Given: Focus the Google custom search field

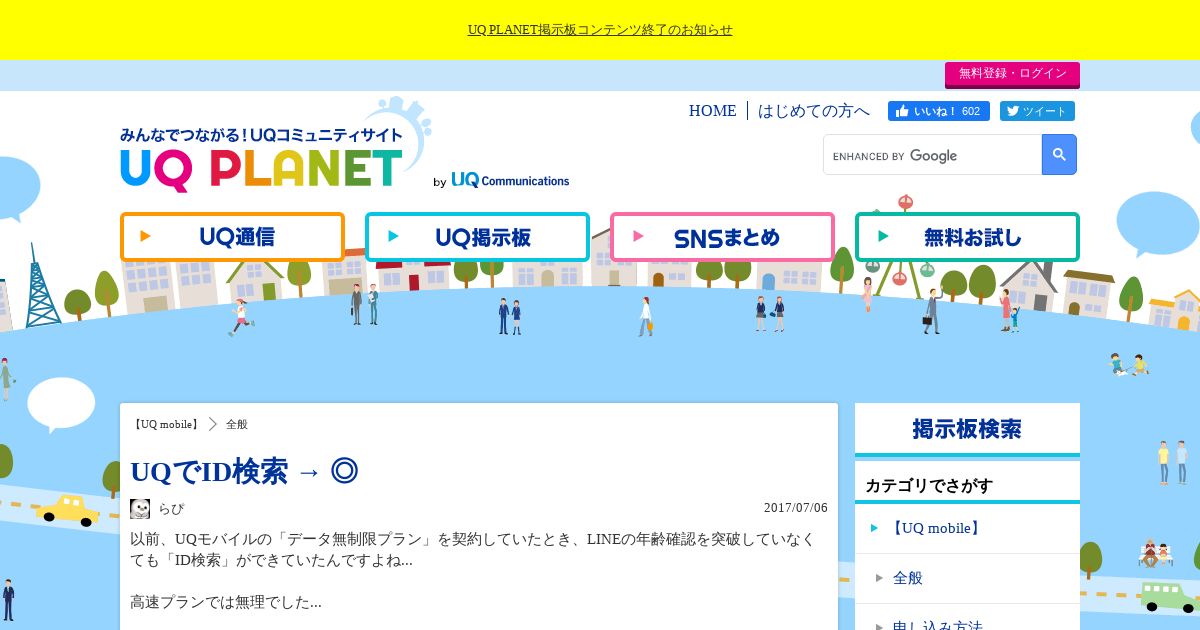Looking at the screenshot, I should coord(932,155).
